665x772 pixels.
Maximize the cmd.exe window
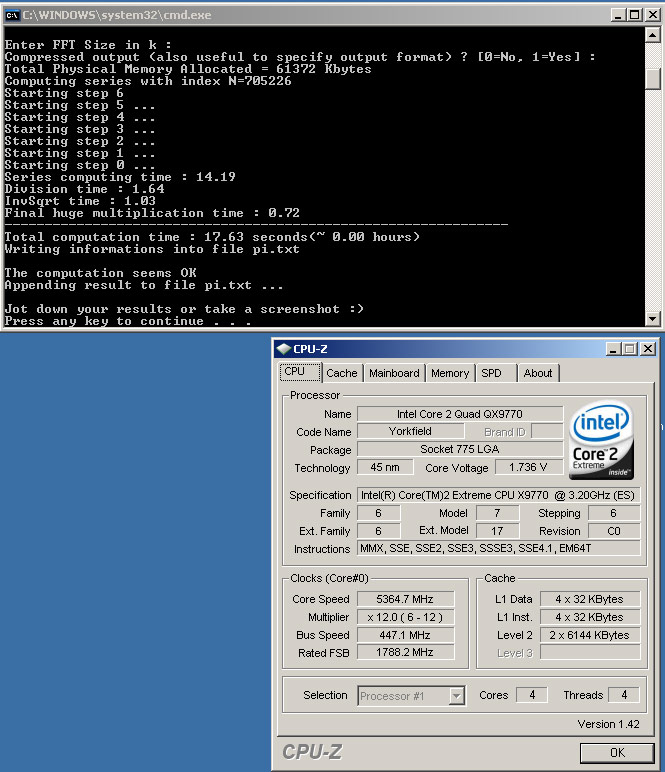(635, 15)
